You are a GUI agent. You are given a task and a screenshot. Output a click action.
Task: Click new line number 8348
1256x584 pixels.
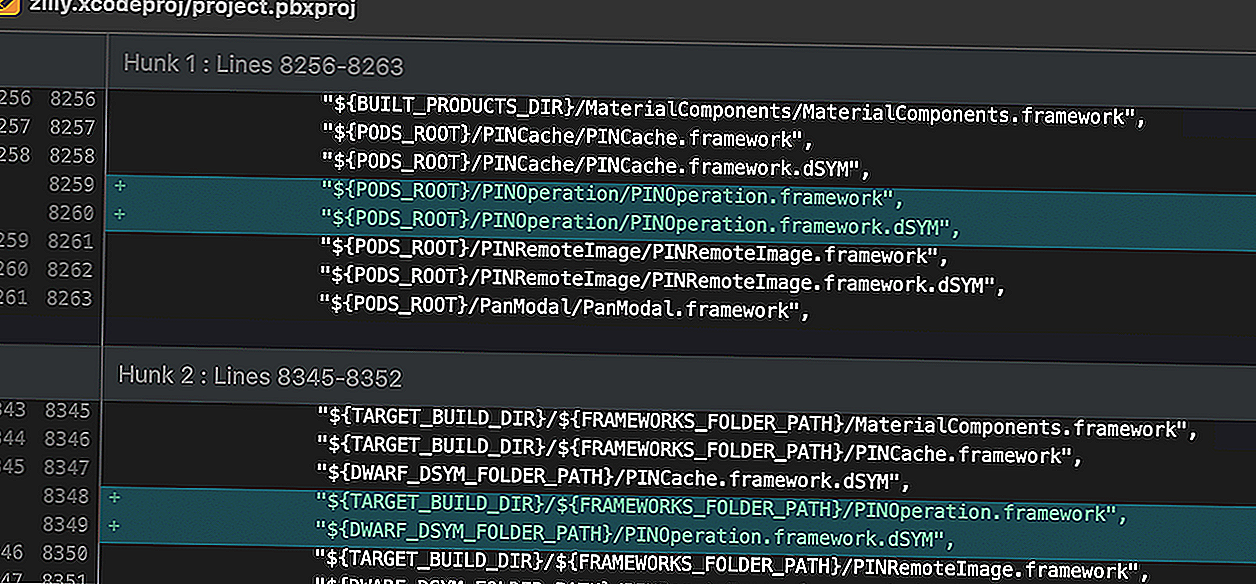[x=67, y=496]
